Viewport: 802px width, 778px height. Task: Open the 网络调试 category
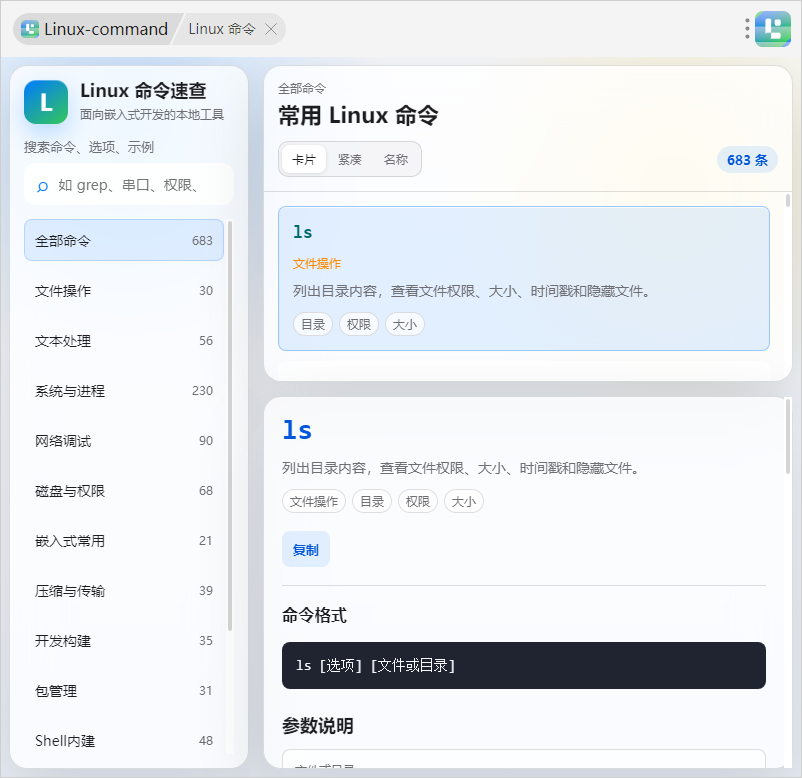click(124, 441)
